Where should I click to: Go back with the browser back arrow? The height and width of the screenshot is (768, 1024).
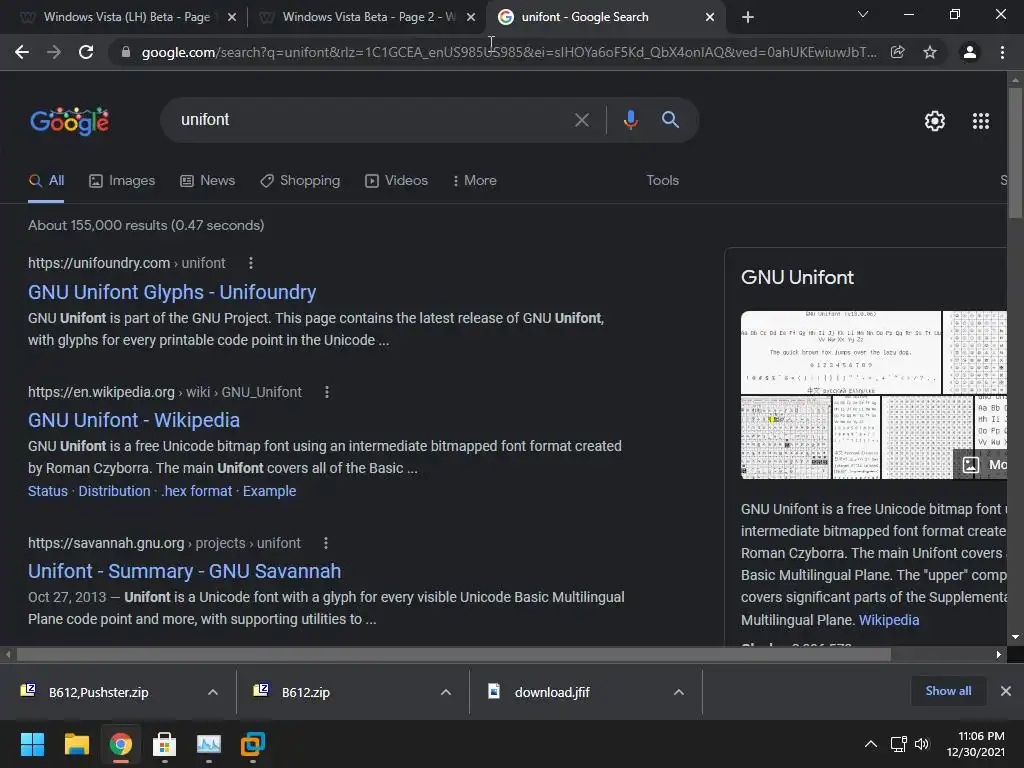click(22, 52)
